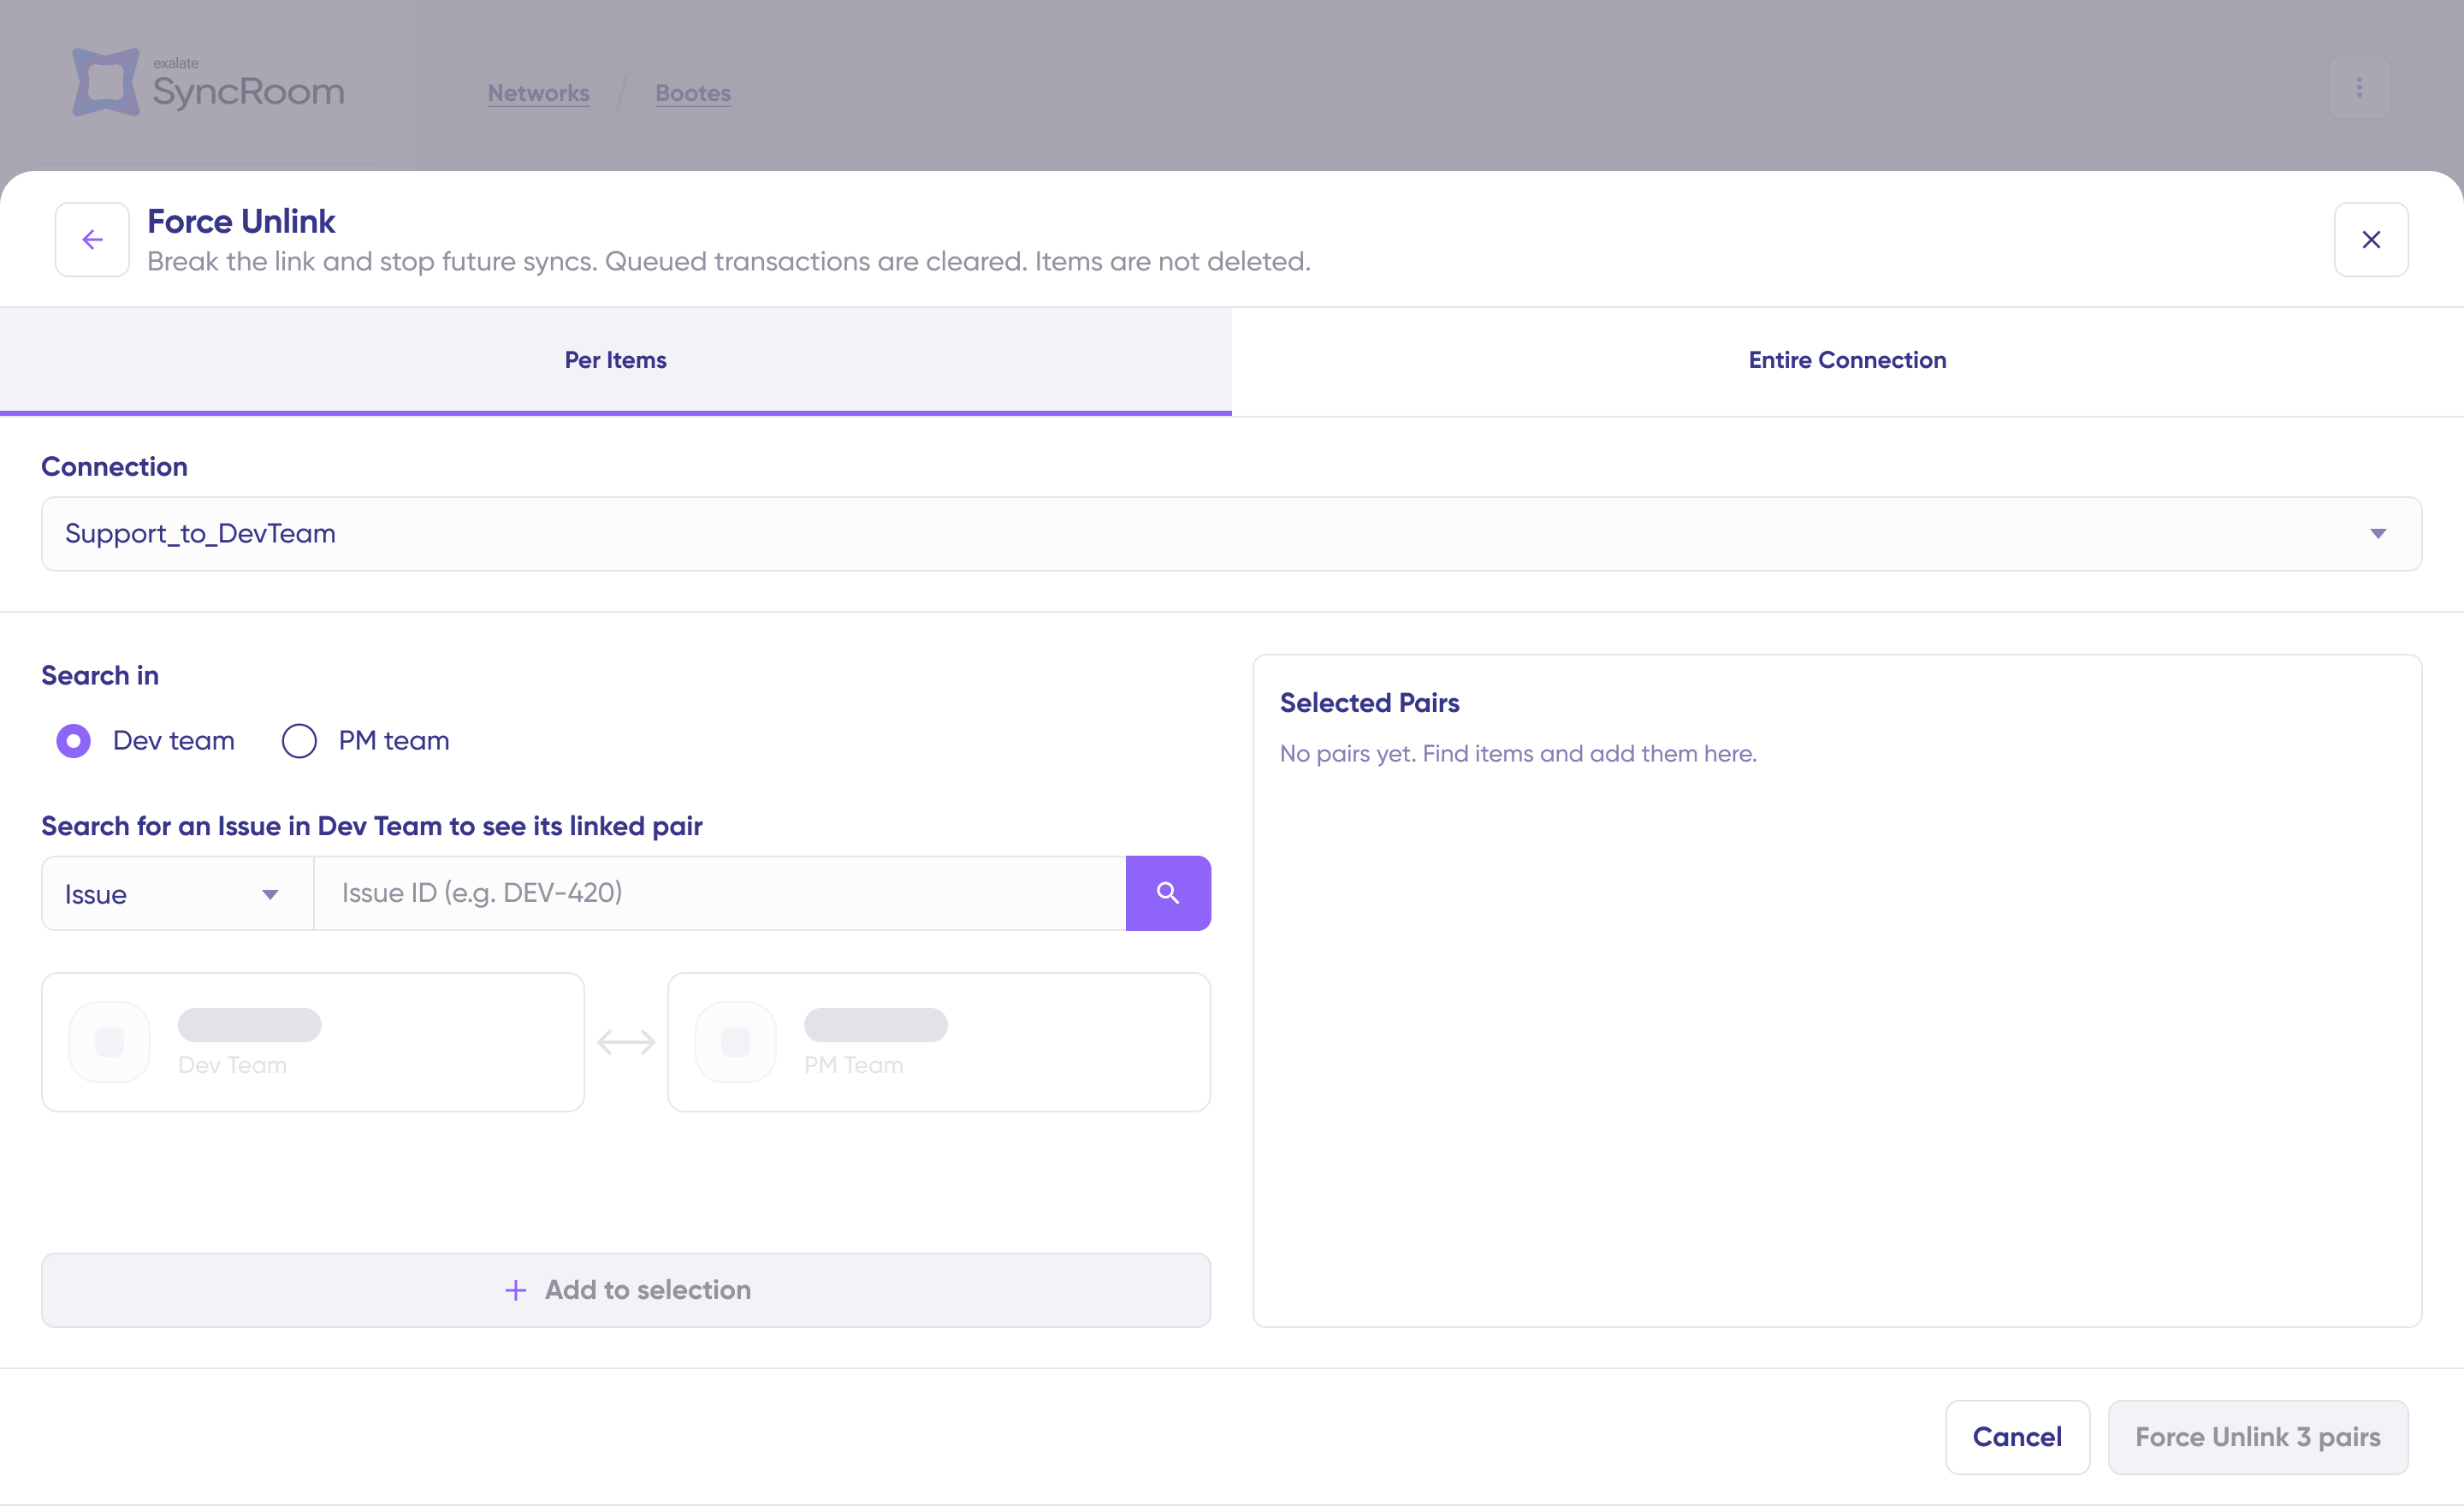Image resolution: width=2464 pixels, height=1506 pixels.
Task: Open the three-dot menu at top right
Action: click(2359, 88)
